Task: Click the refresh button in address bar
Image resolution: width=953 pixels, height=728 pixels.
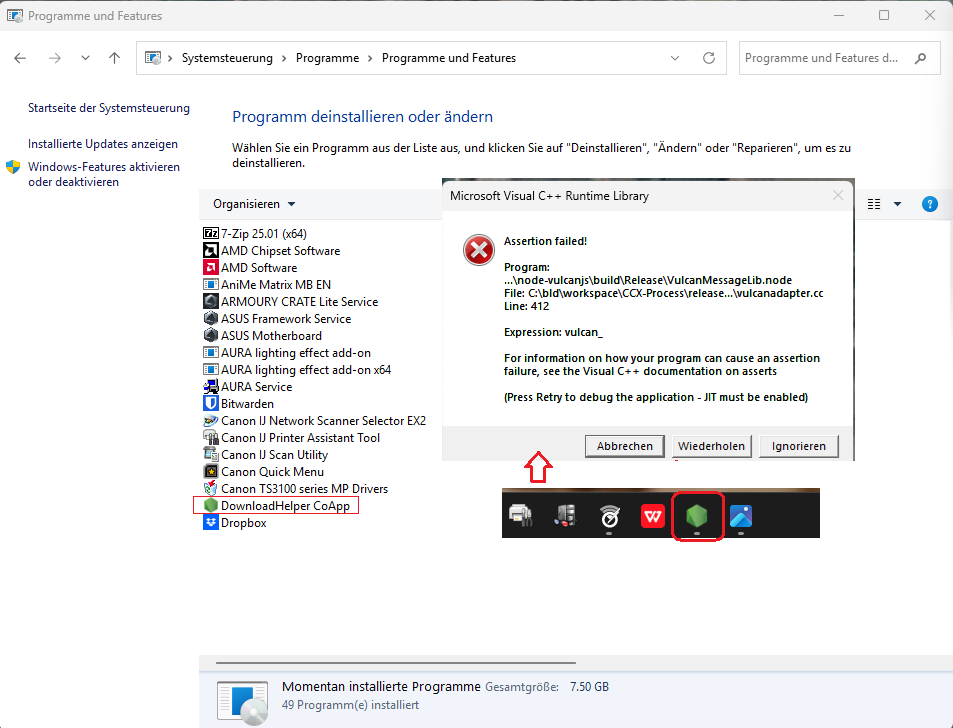Action: pos(709,58)
